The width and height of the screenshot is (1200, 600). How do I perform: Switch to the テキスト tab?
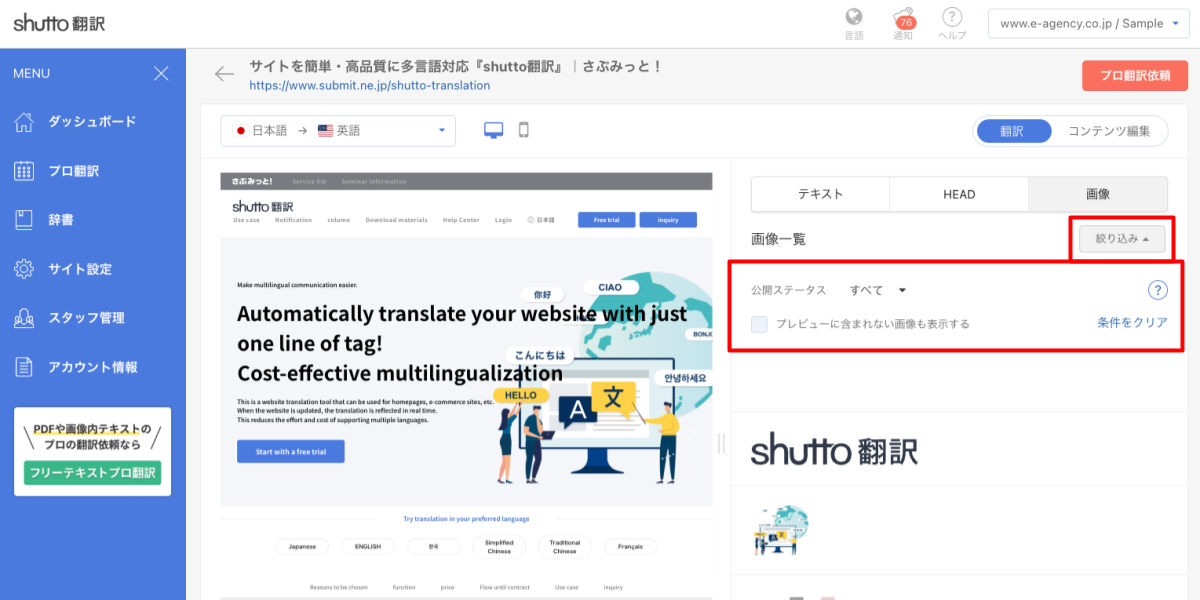pyautogui.click(x=820, y=194)
